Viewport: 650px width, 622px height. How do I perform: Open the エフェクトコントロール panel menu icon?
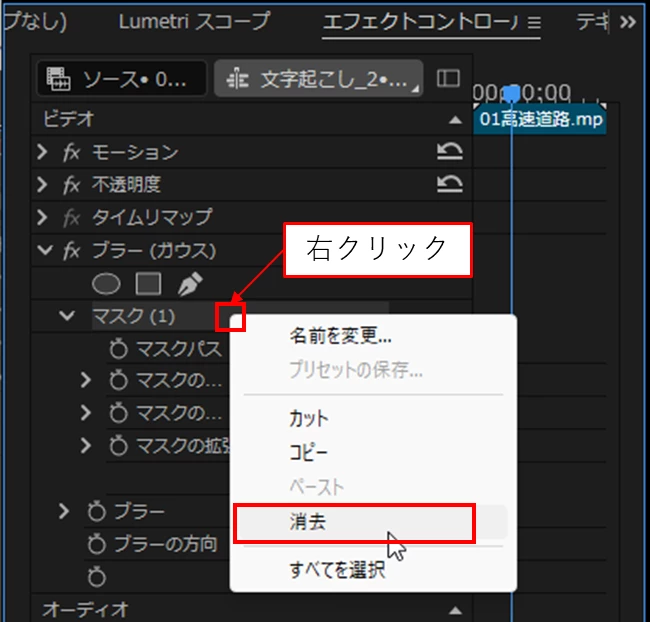click(x=534, y=22)
